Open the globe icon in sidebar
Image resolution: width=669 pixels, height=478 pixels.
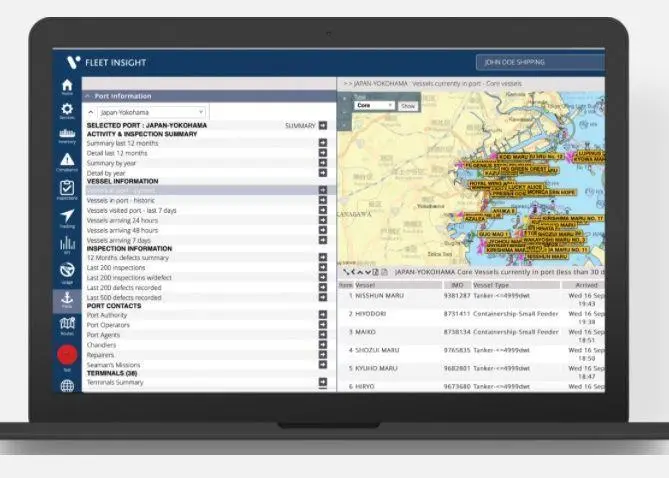tap(67, 386)
